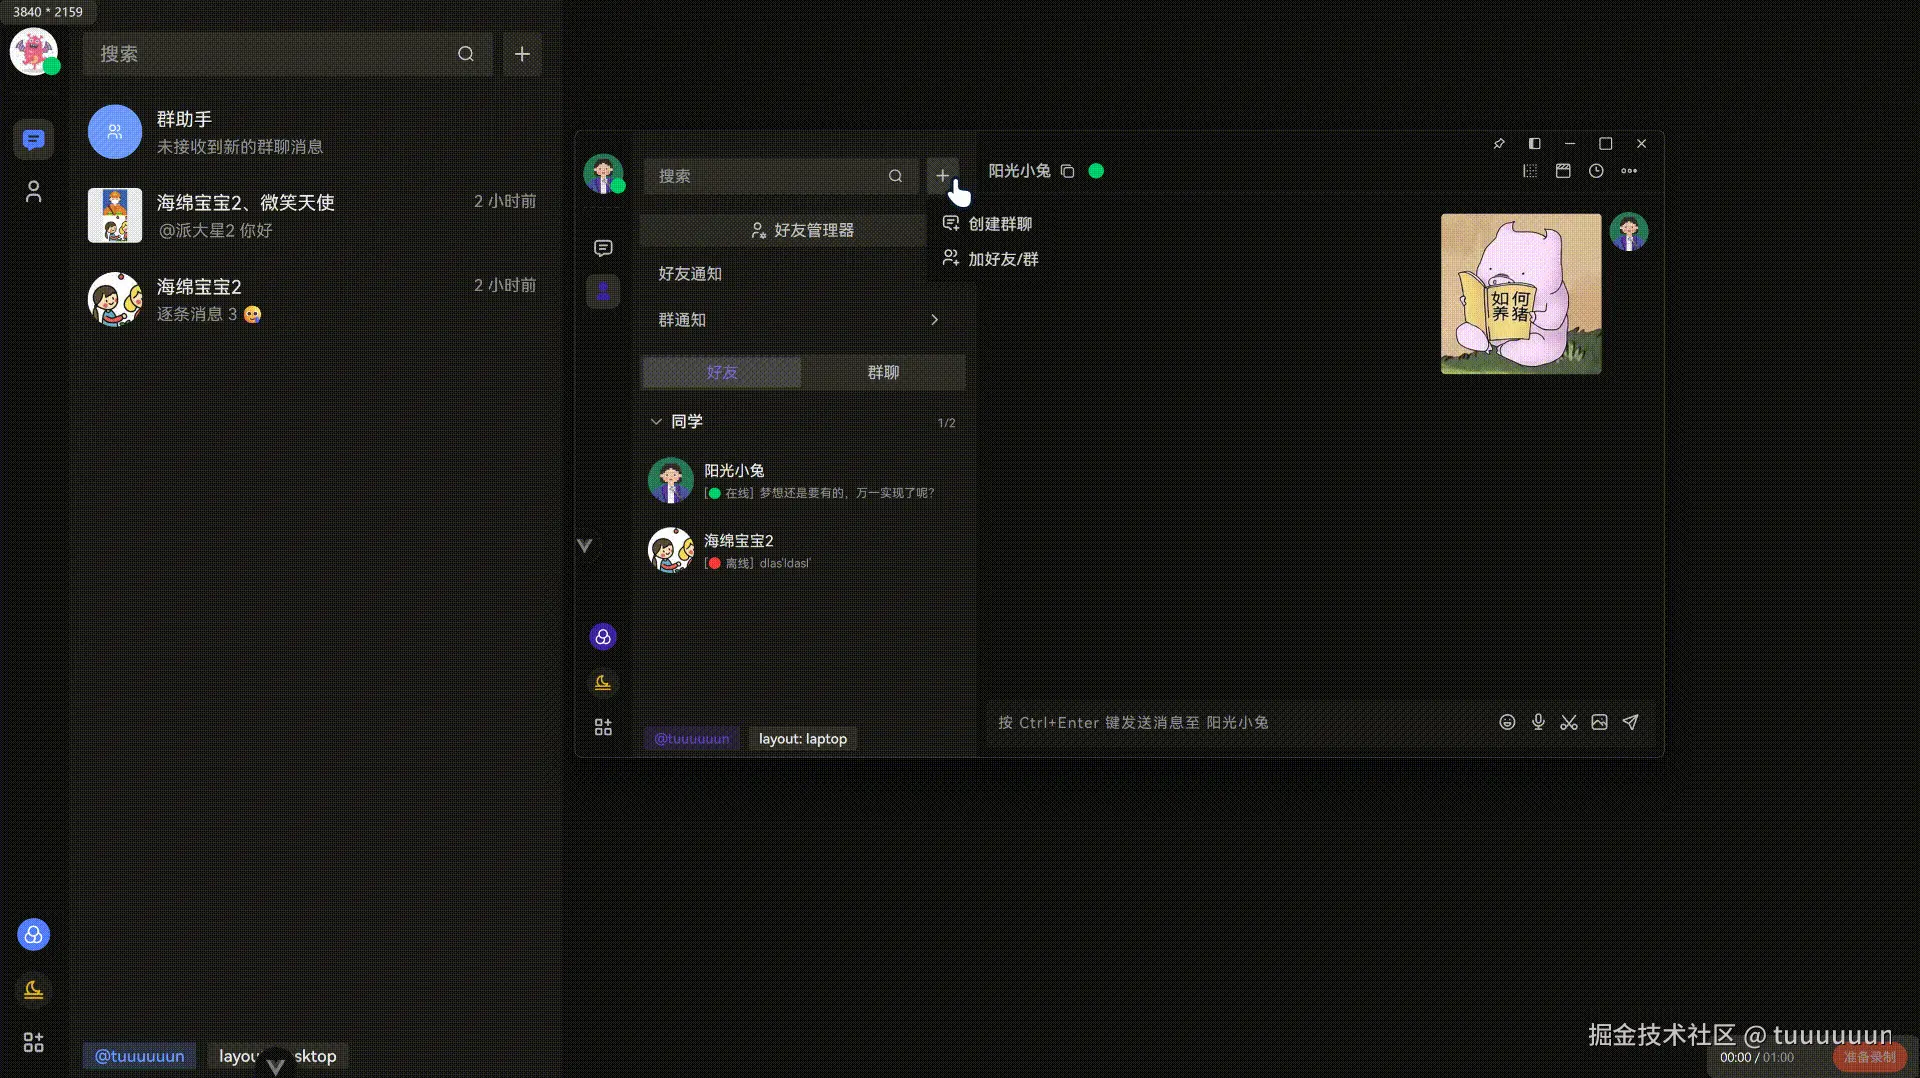Start a video call from the chat toolbar
Image resolution: width=1920 pixels, height=1078 pixels.
coord(1563,171)
